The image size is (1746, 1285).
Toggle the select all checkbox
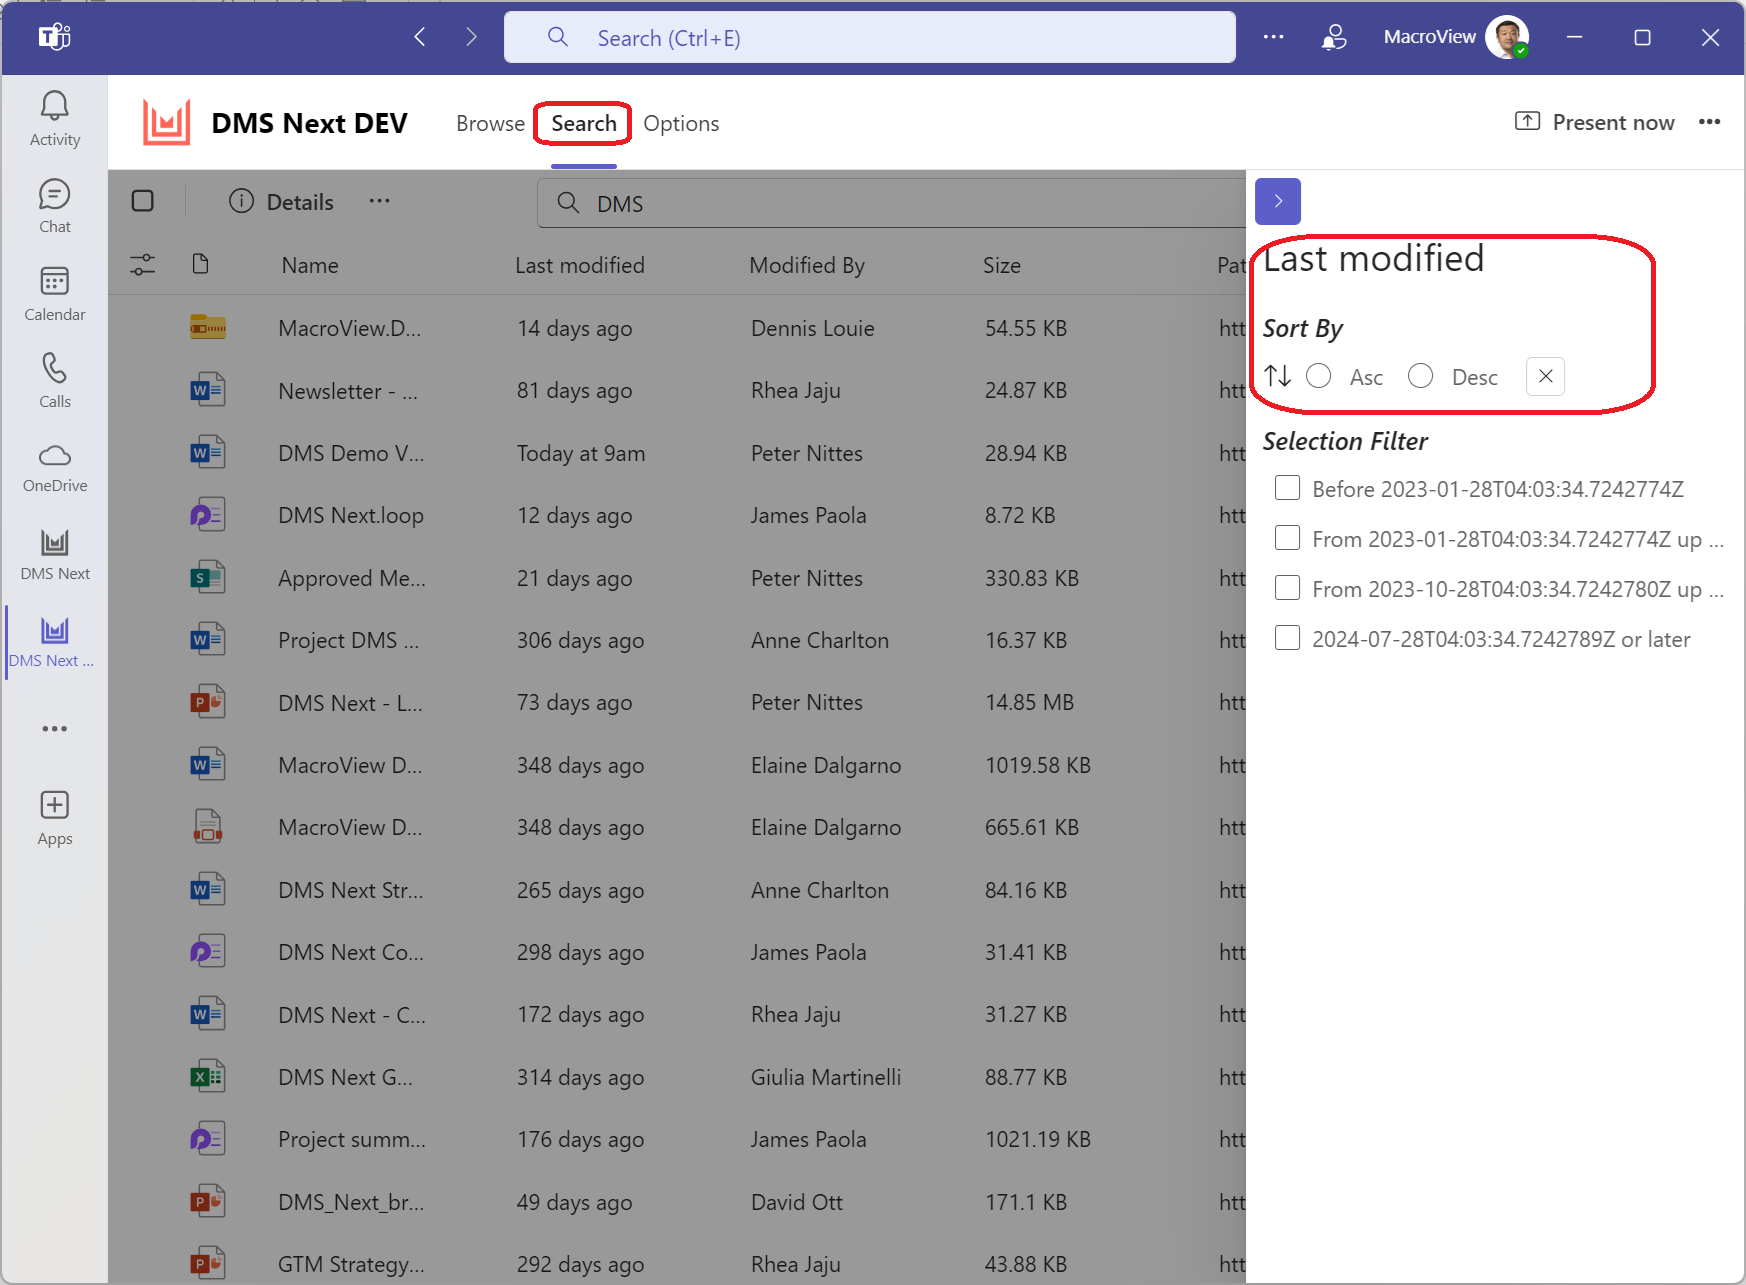[x=143, y=201]
